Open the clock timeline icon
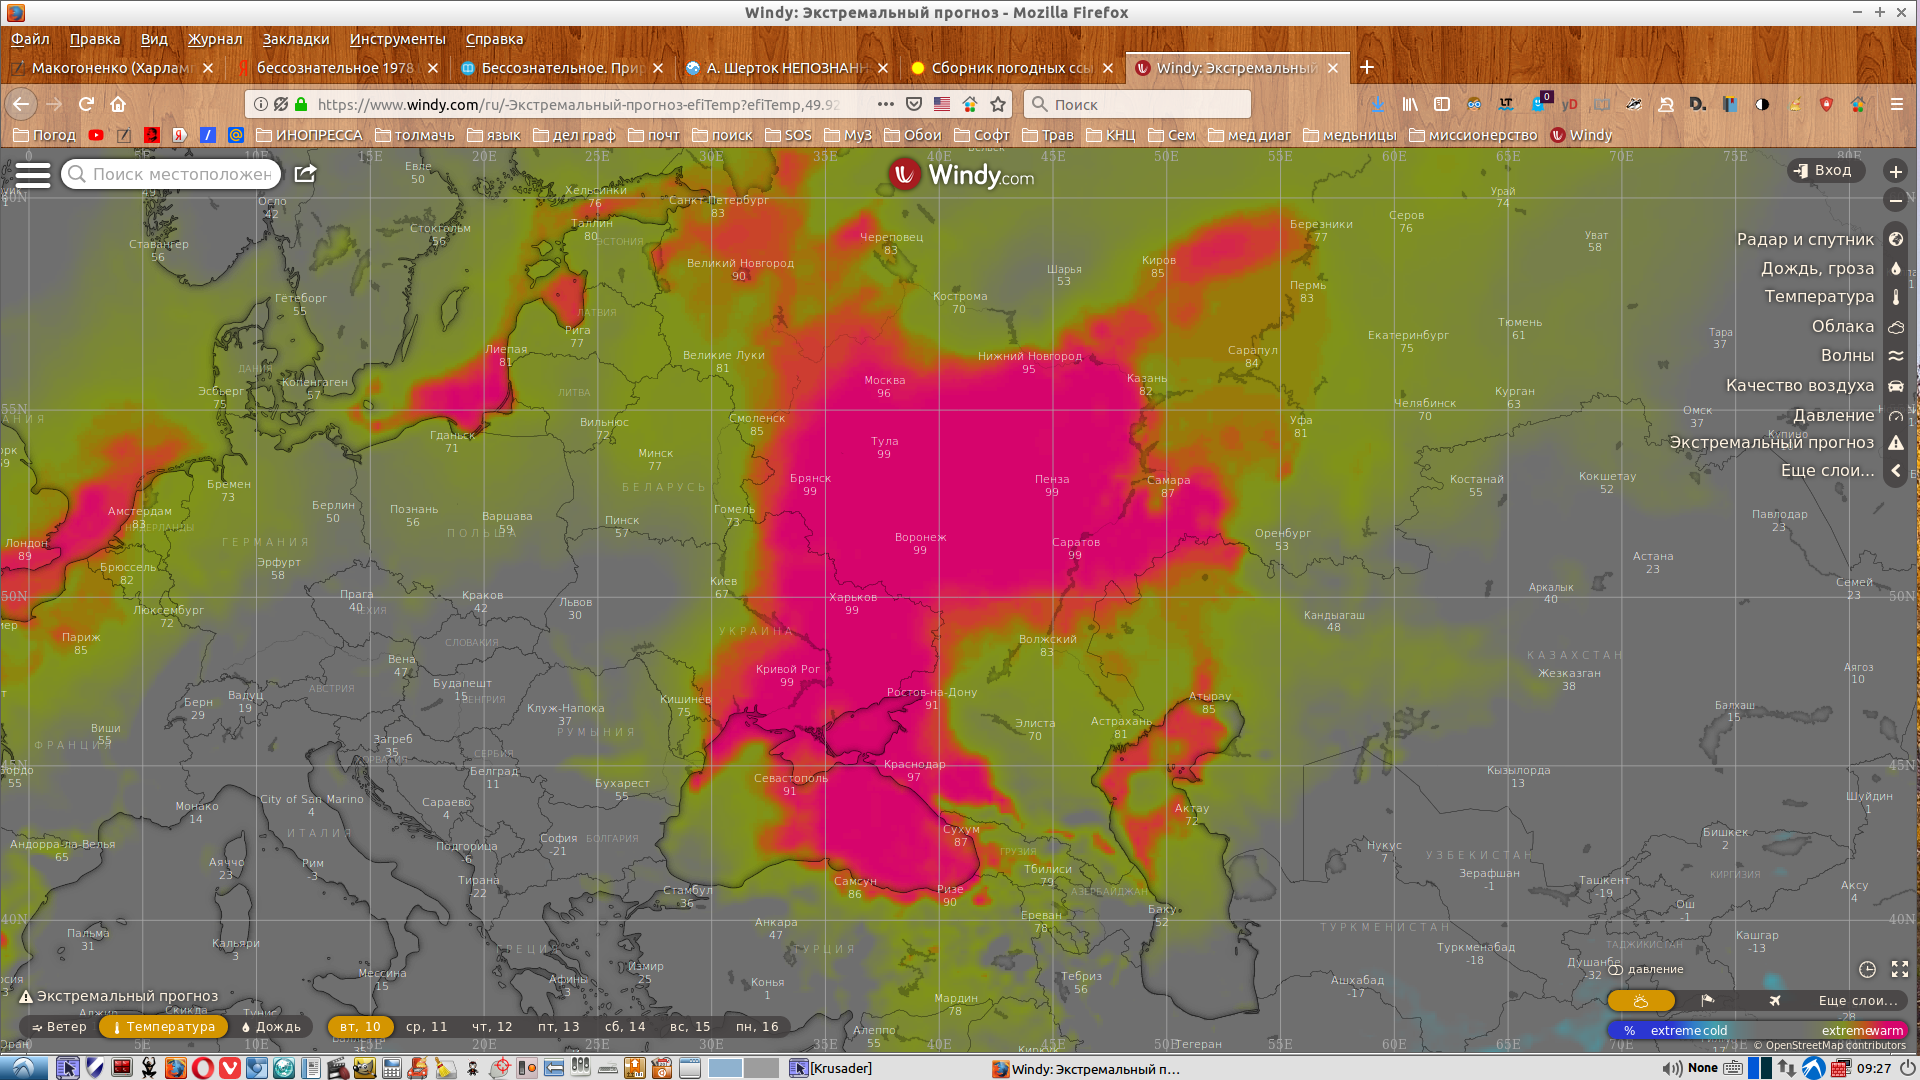The height and width of the screenshot is (1080, 1920). coord(1867,970)
